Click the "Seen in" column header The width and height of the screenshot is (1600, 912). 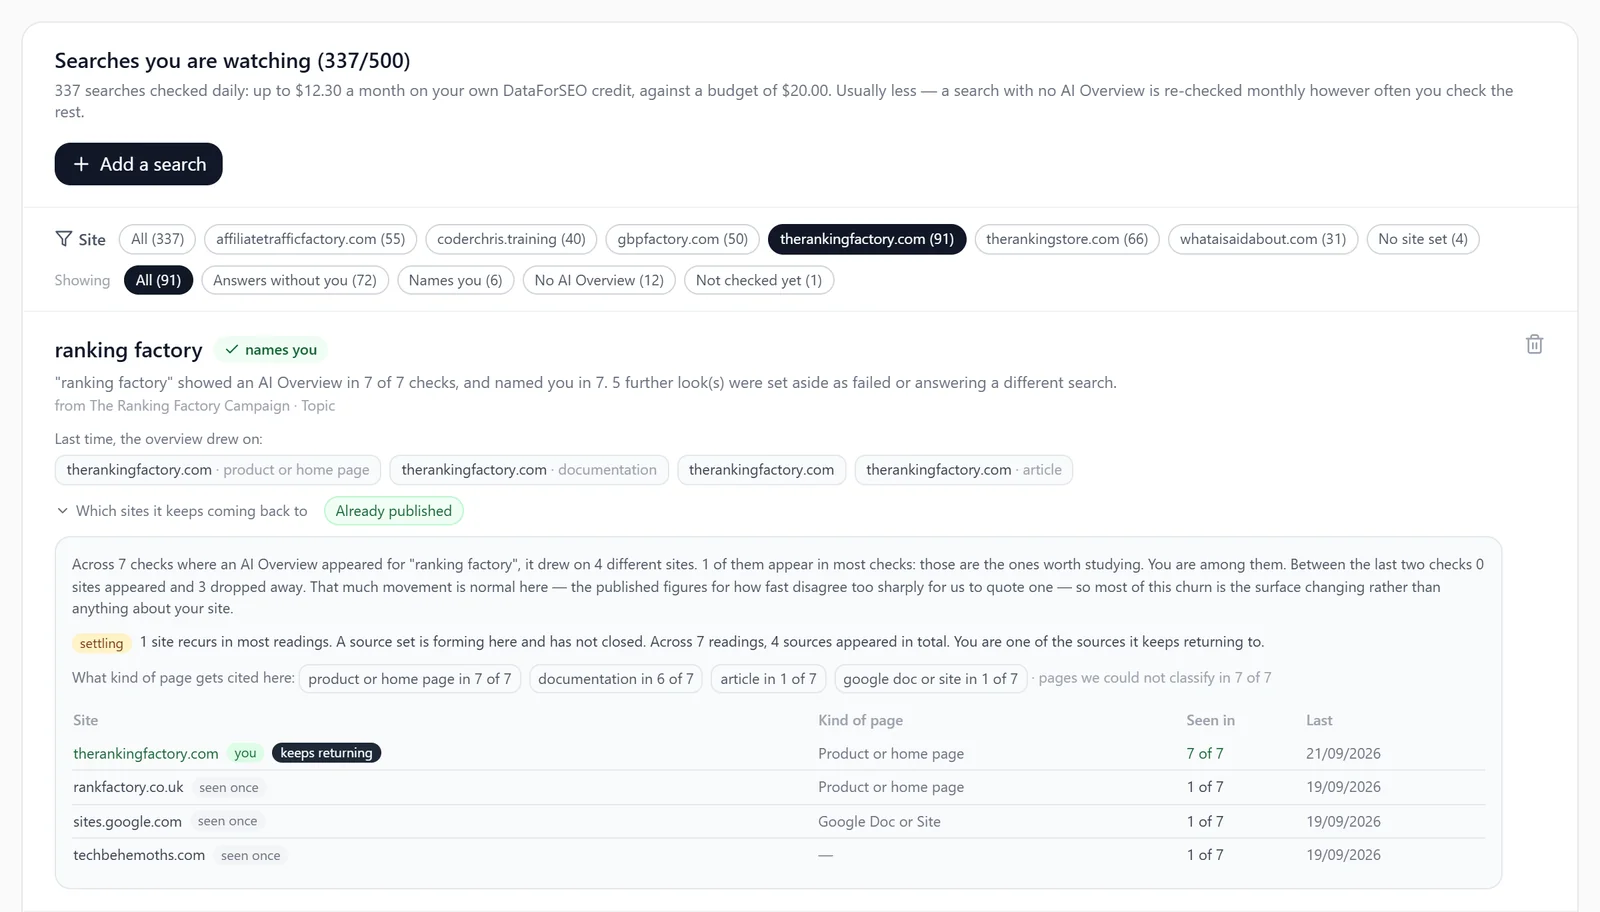1210,720
